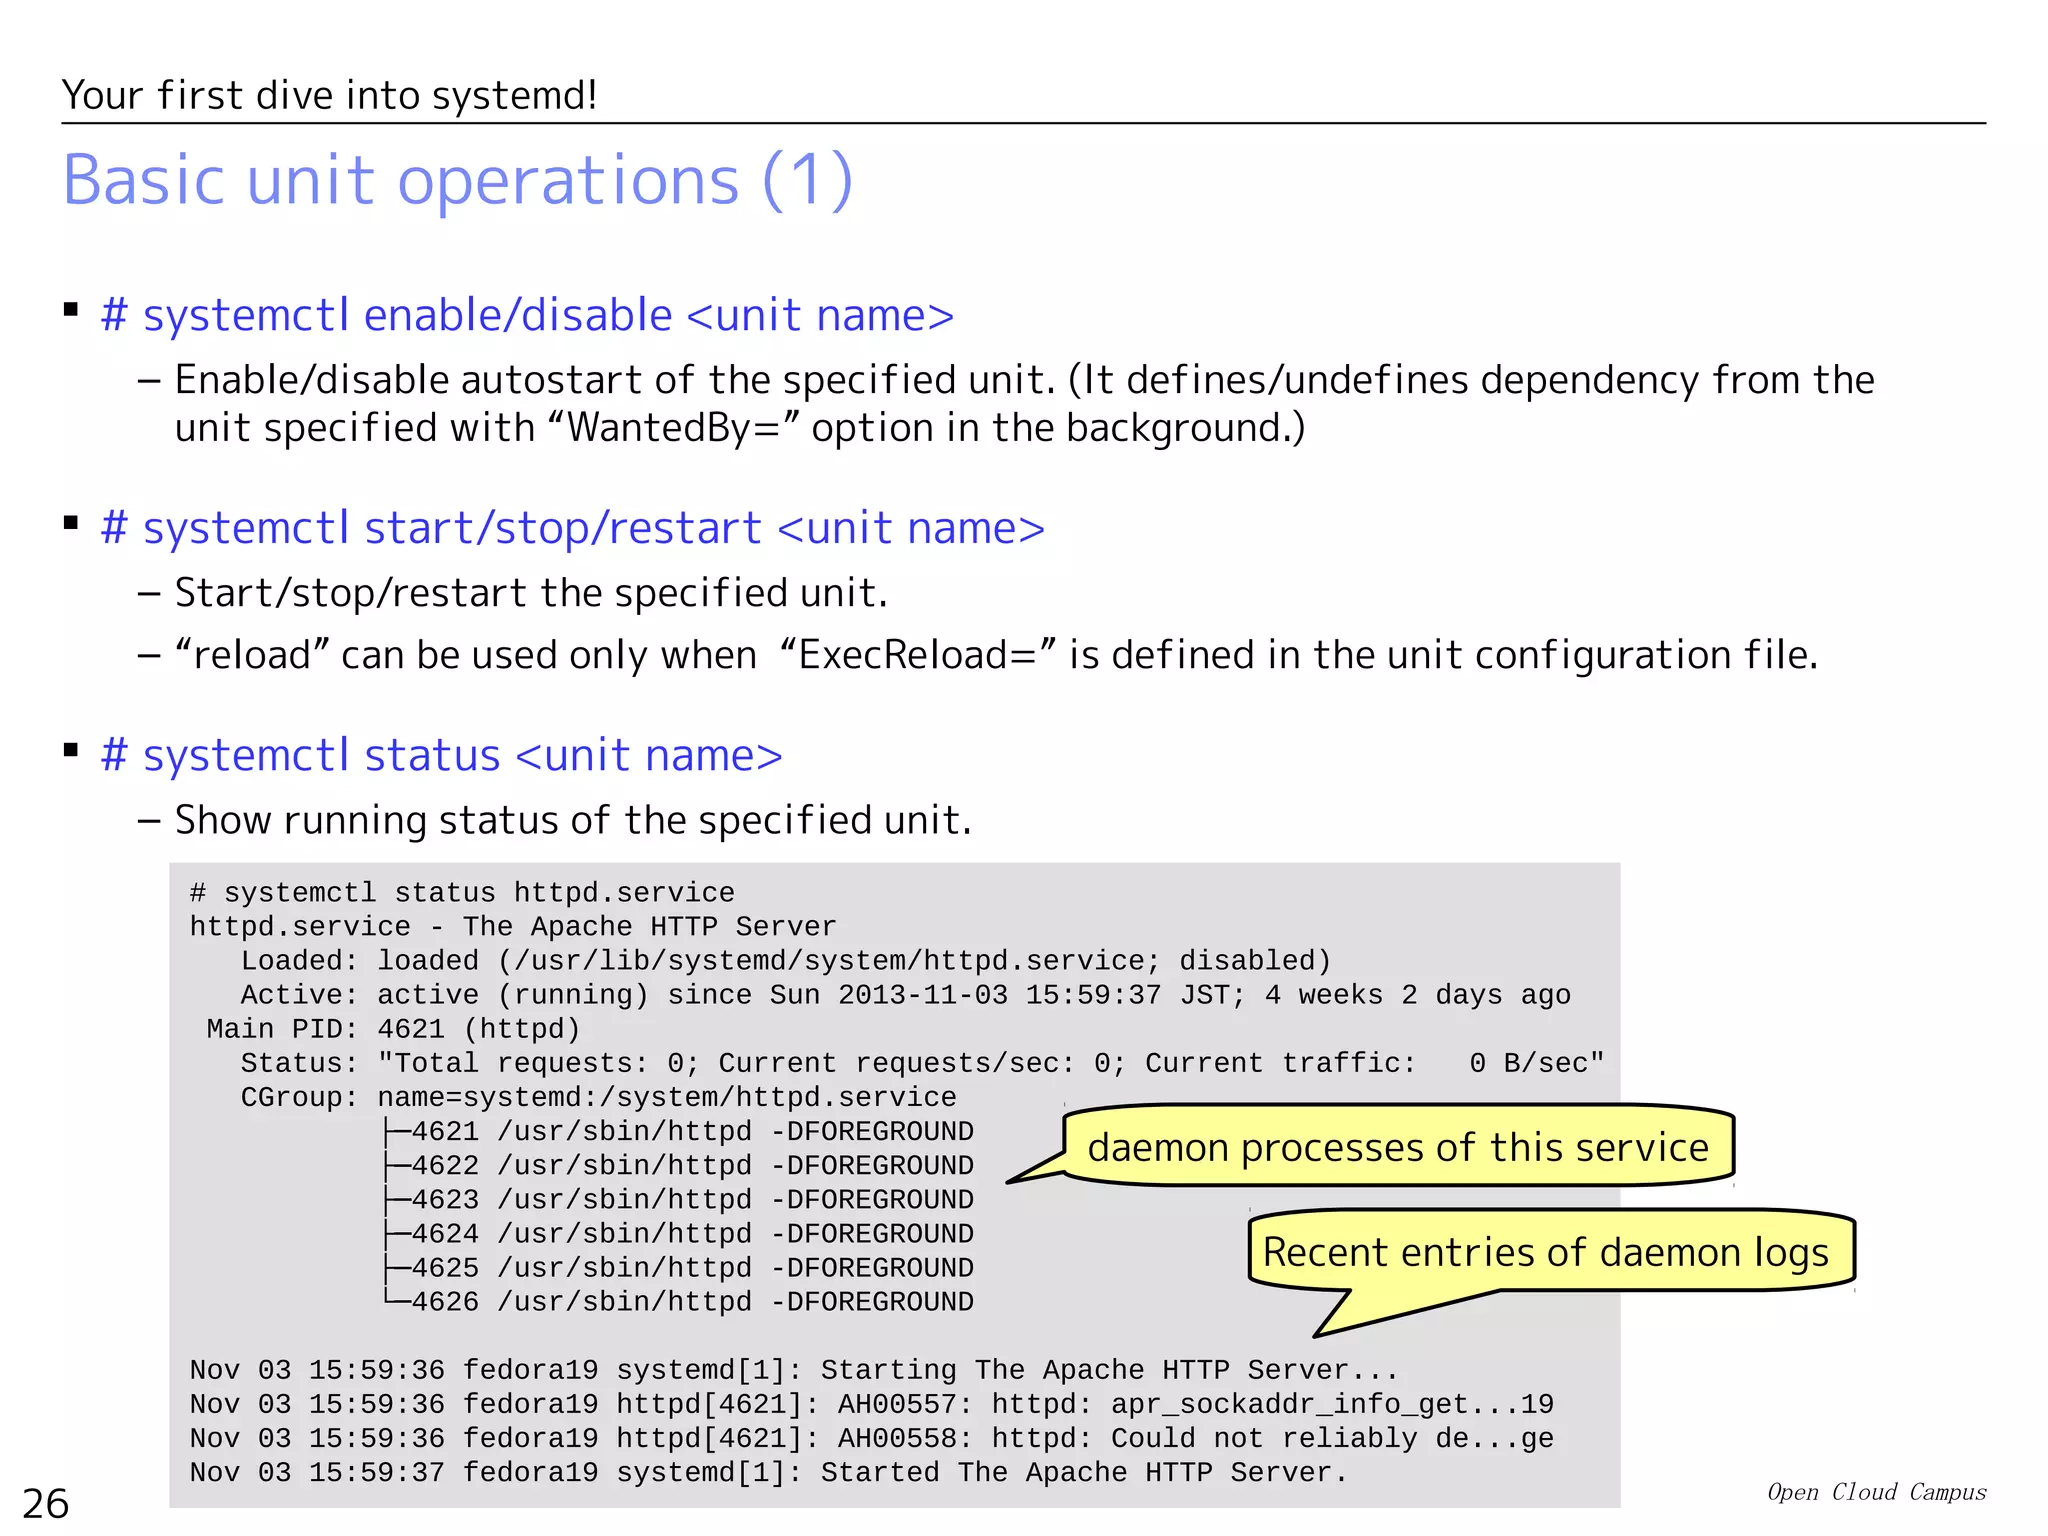Viewport: 2048px width, 1536px height.
Task: Click log line containing 'AH00557: httpd: apr_sockaddr_info_get'
Action: coord(872,1404)
